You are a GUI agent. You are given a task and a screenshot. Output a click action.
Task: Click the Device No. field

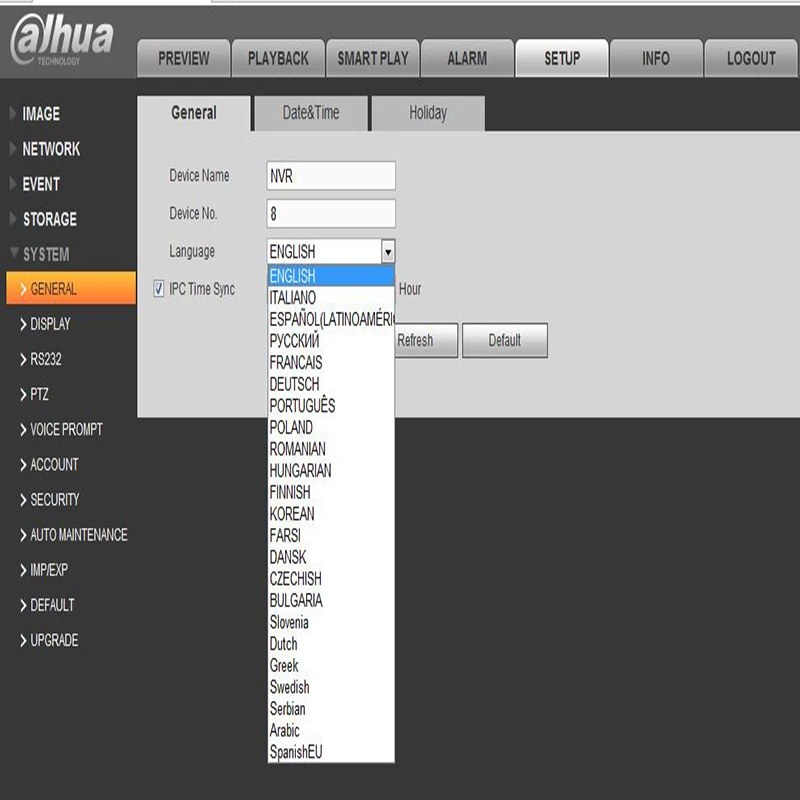pos(331,214)
